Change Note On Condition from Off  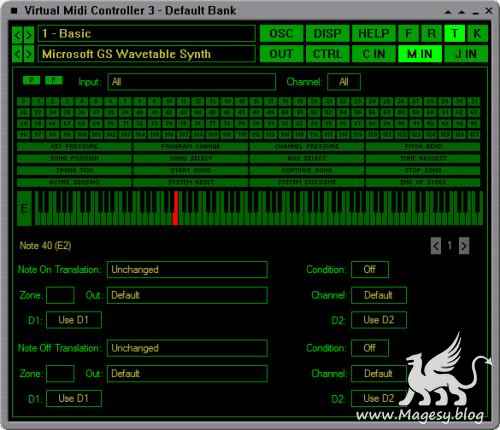(x=370, y=270)
